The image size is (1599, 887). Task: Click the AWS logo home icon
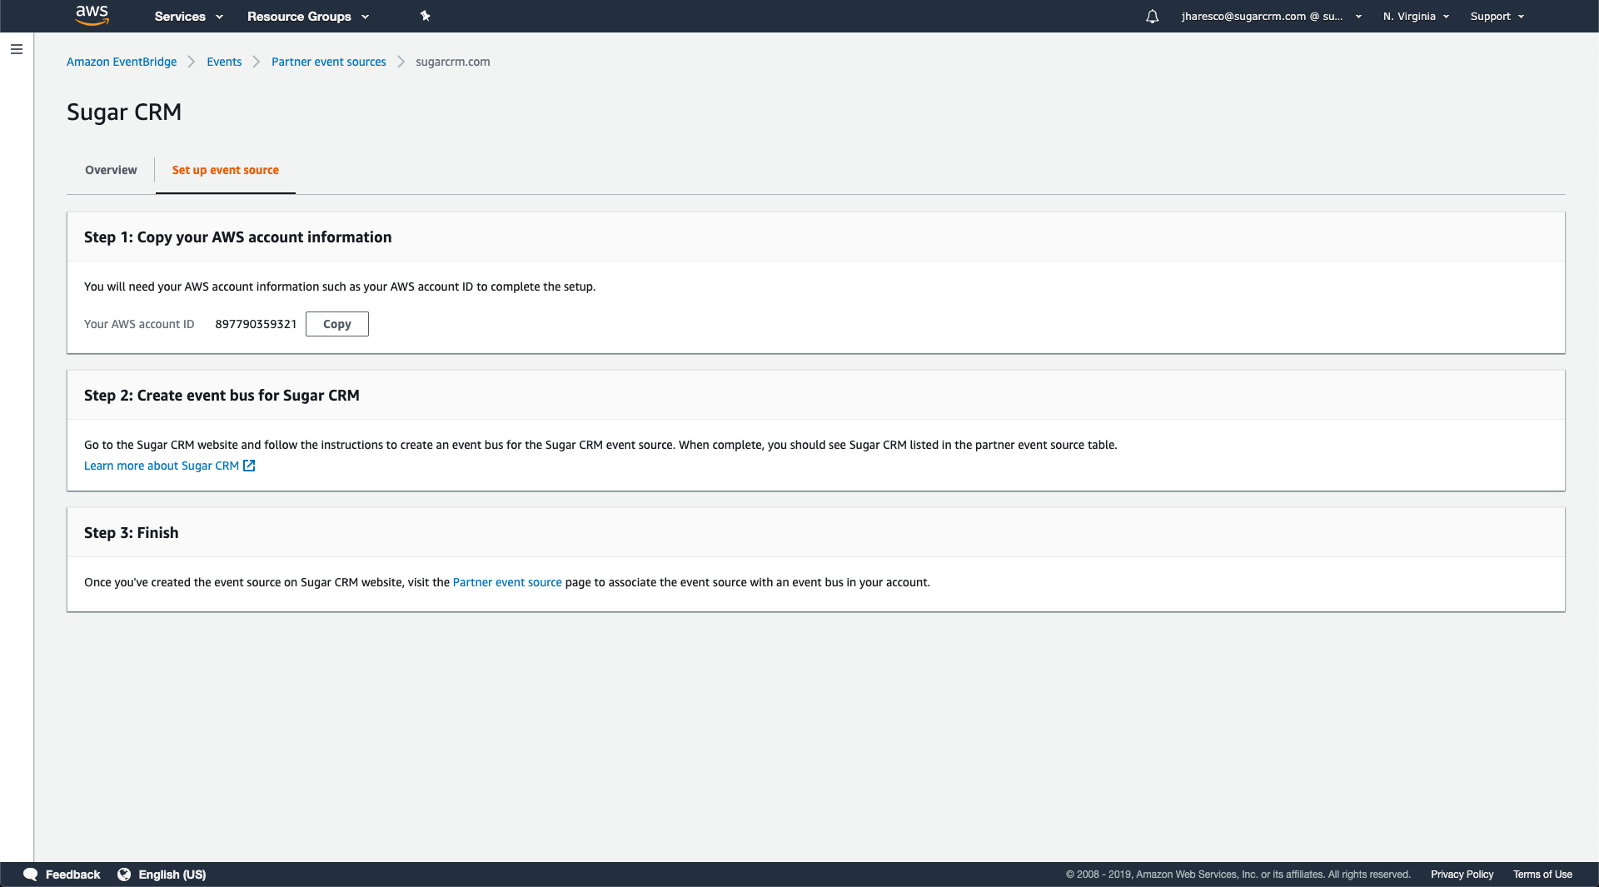tap(91, 15)
